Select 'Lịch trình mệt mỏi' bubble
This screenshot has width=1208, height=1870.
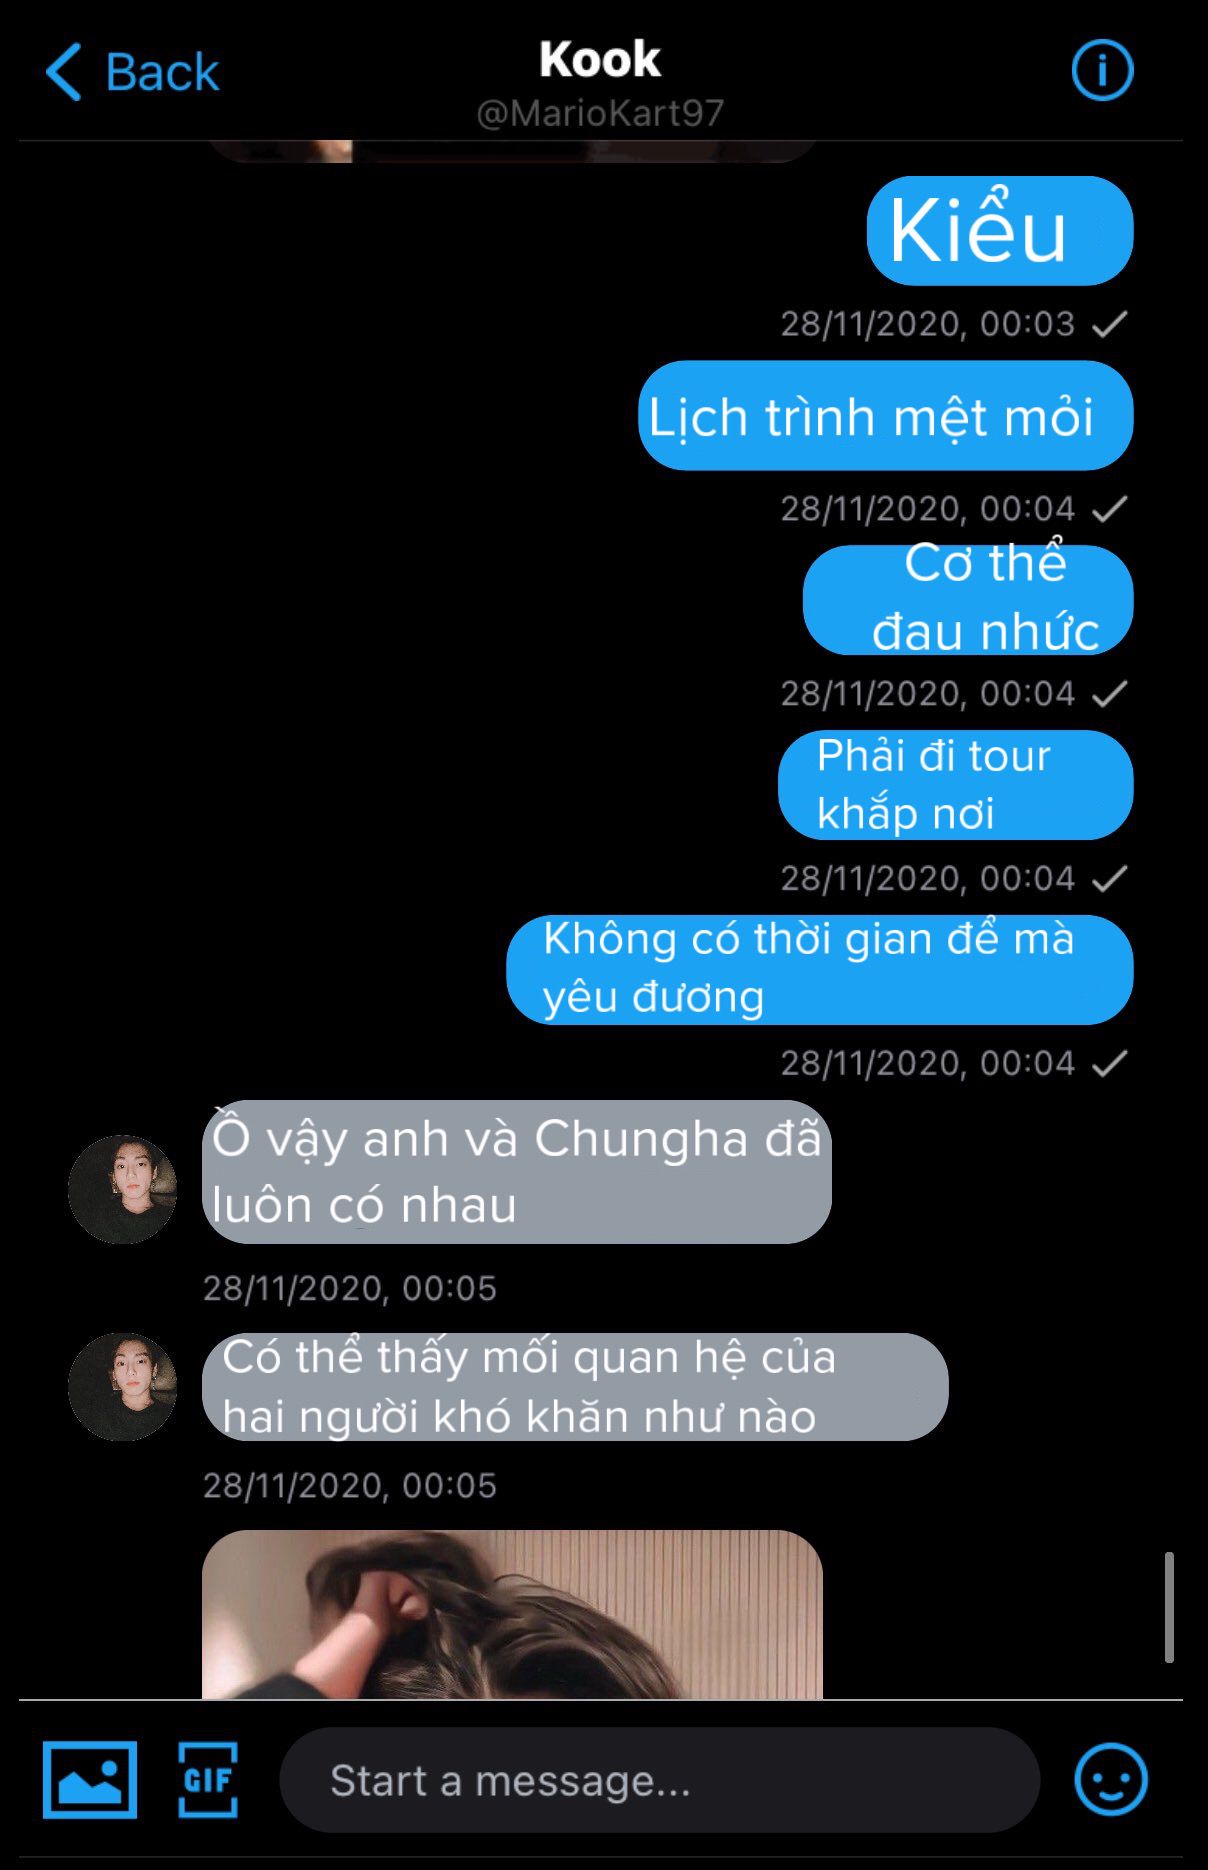point(886,416)
